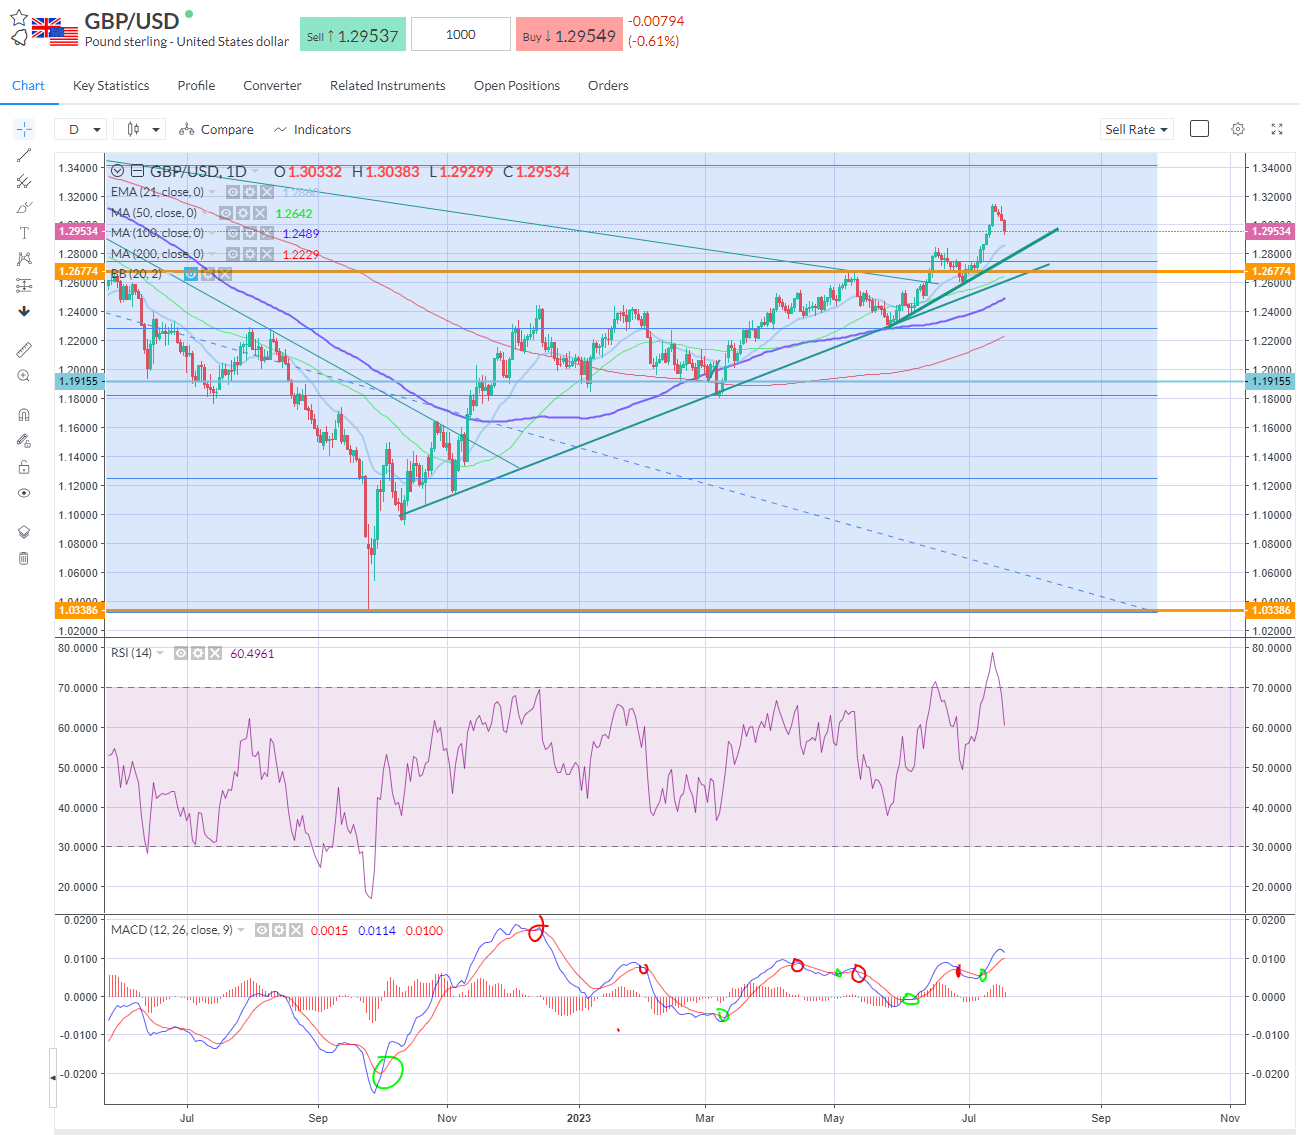Remove the MACD indicator
The width and height of the screenshot is (1304, 1135).
296,930
